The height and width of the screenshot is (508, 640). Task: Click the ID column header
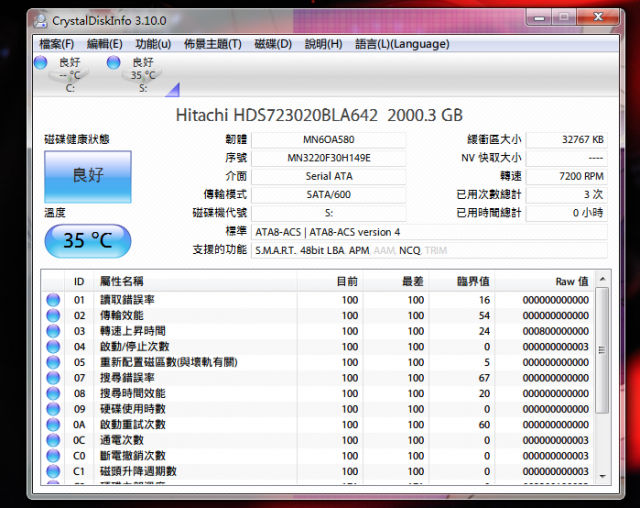point(79,282)
